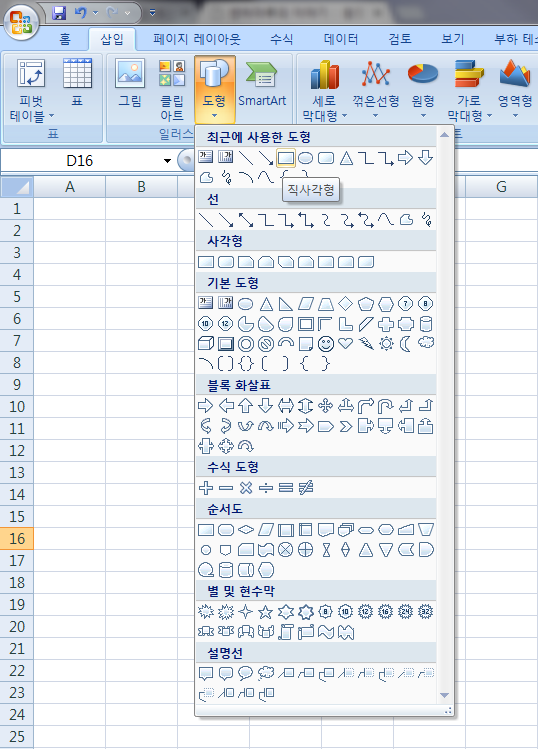Image resolution: width=538 pixels, height=749 pixels.
Task: Click the Office button logo
Action: (x=22, y=22)
